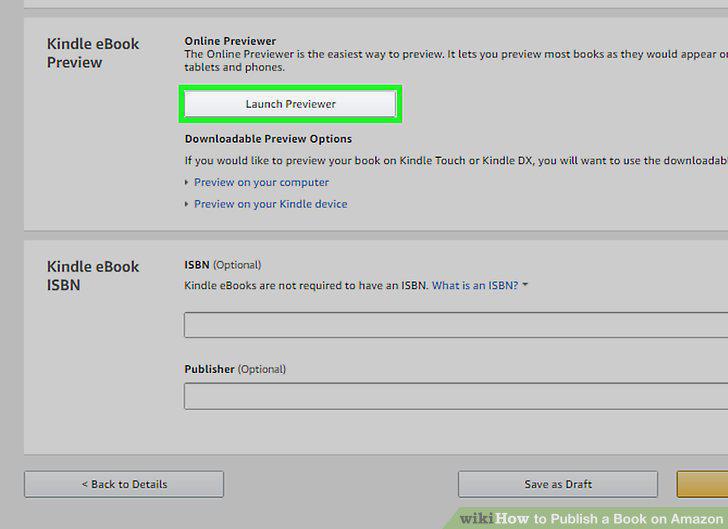Open the What is an ISBN? help link

[x=475, y=285]
